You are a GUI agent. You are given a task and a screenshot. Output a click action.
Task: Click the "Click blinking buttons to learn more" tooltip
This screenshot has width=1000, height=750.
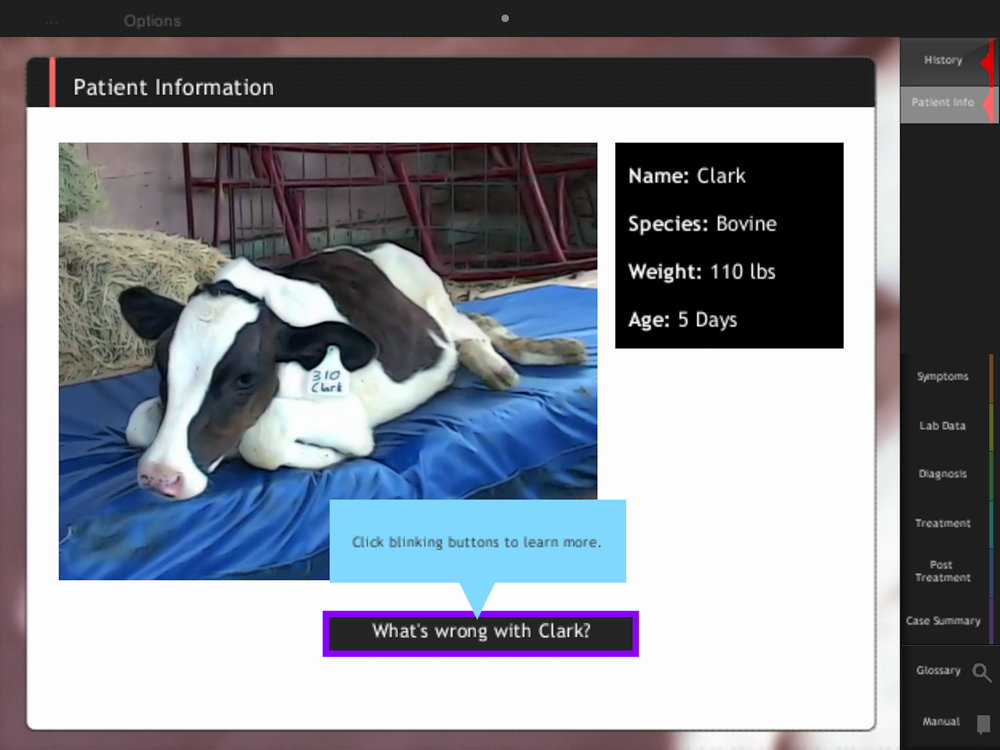tap(477, 542)
